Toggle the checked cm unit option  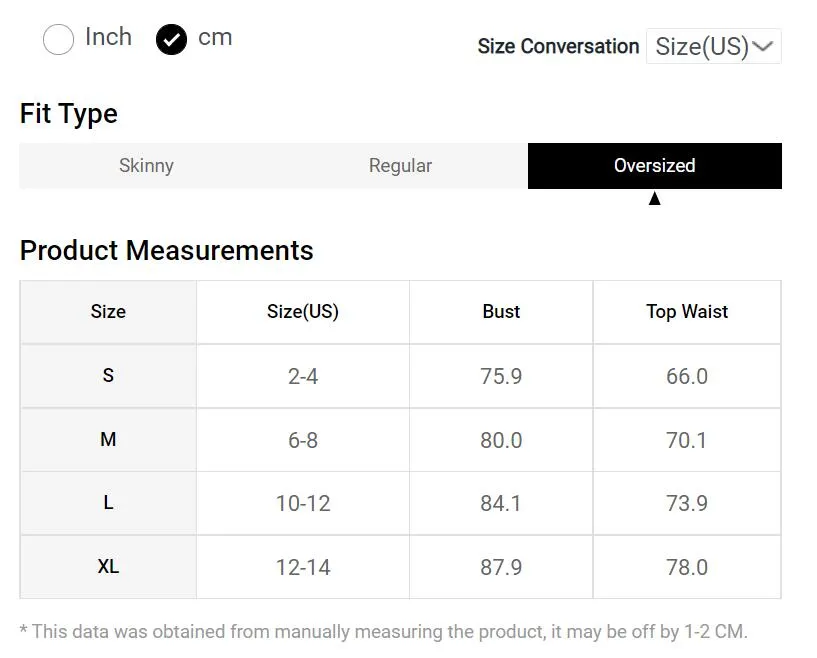(x=171, y=40)
